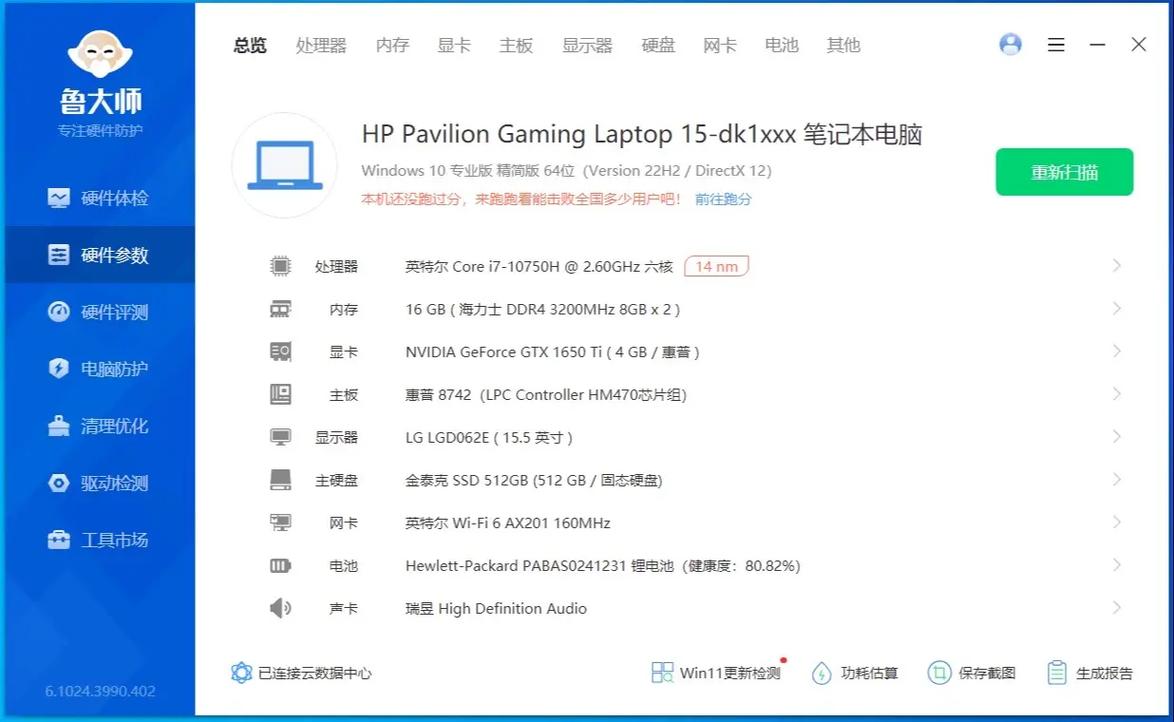Switch to the 总览 tab
Viewport: 1174px width, 722px height.
tap(250, 45)
